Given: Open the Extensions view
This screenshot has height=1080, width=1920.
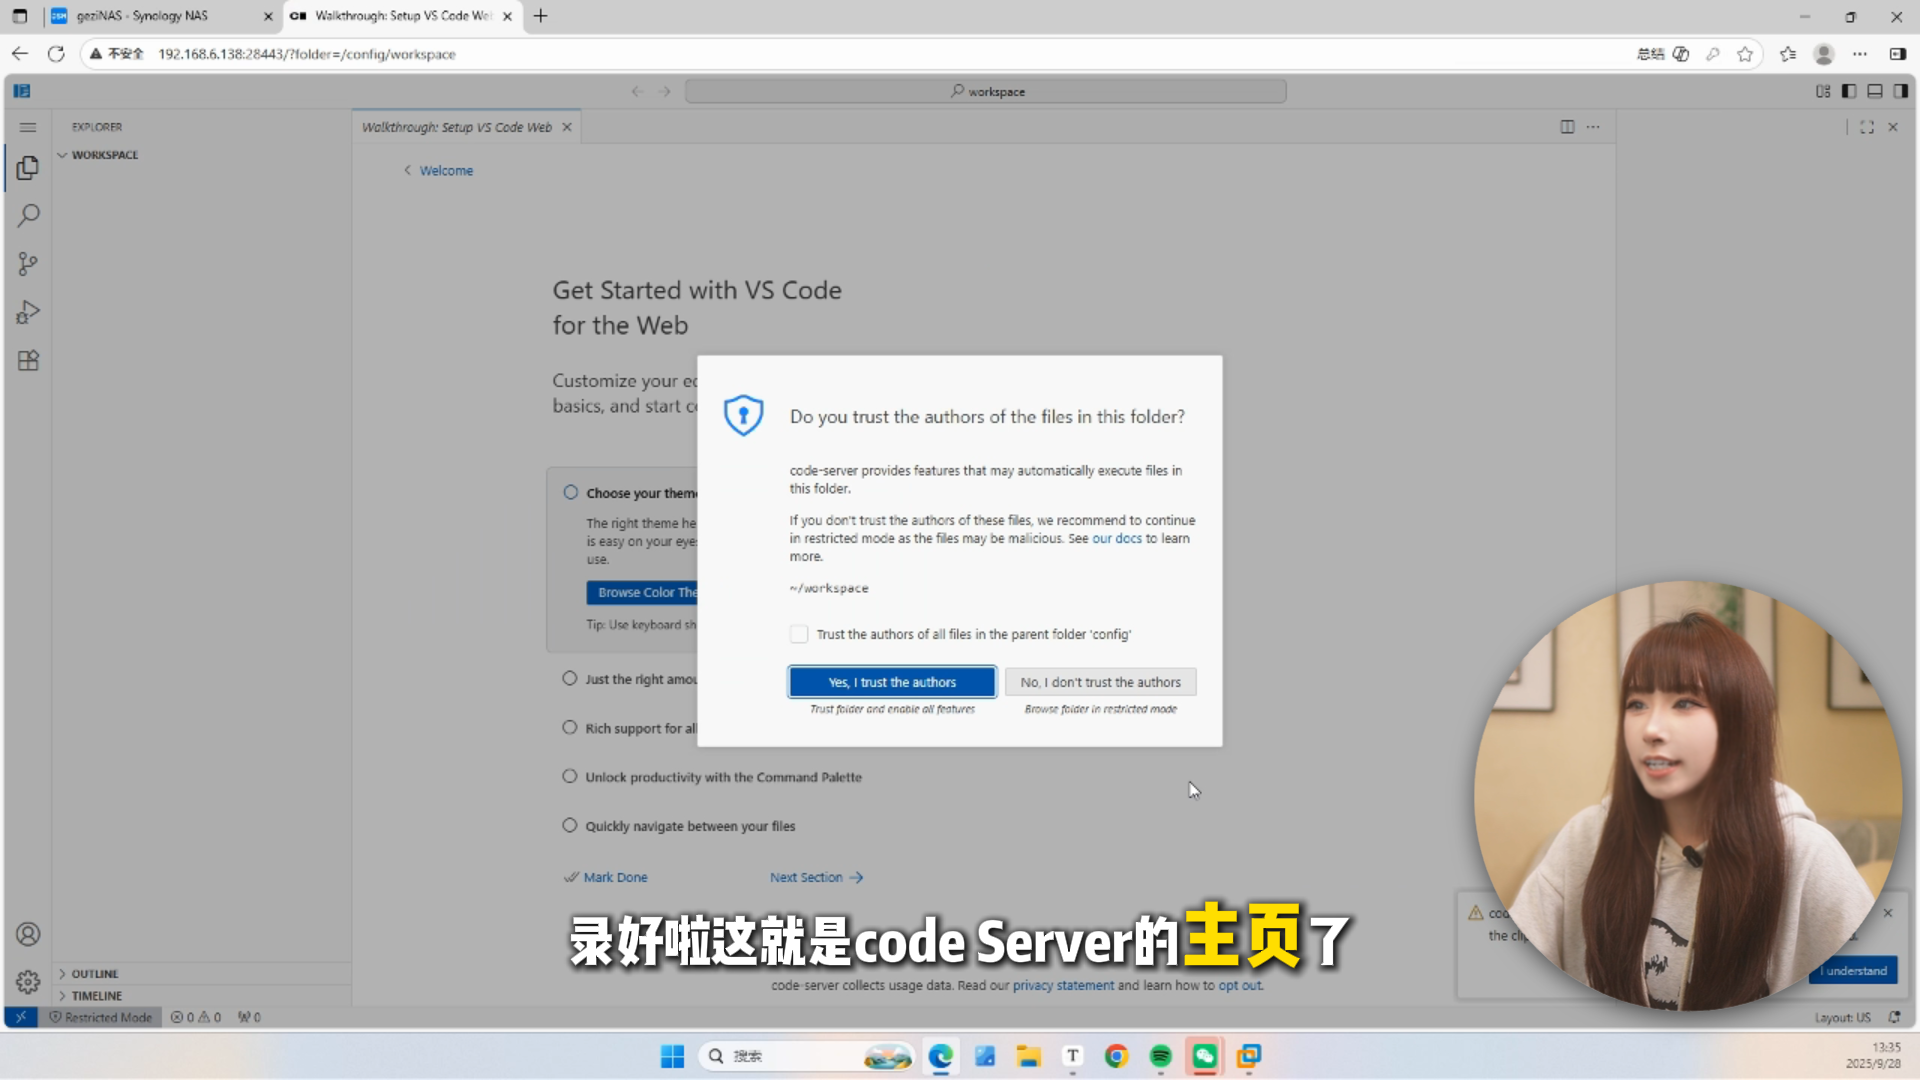Looking at the screenshot, I should (x=28, y=361).
